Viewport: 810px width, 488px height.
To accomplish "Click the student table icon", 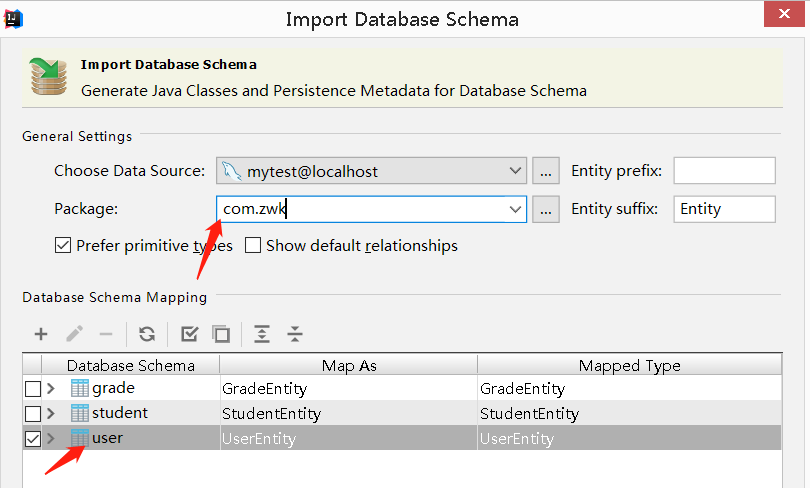I will pyautogui.click(x=80, y=413).
